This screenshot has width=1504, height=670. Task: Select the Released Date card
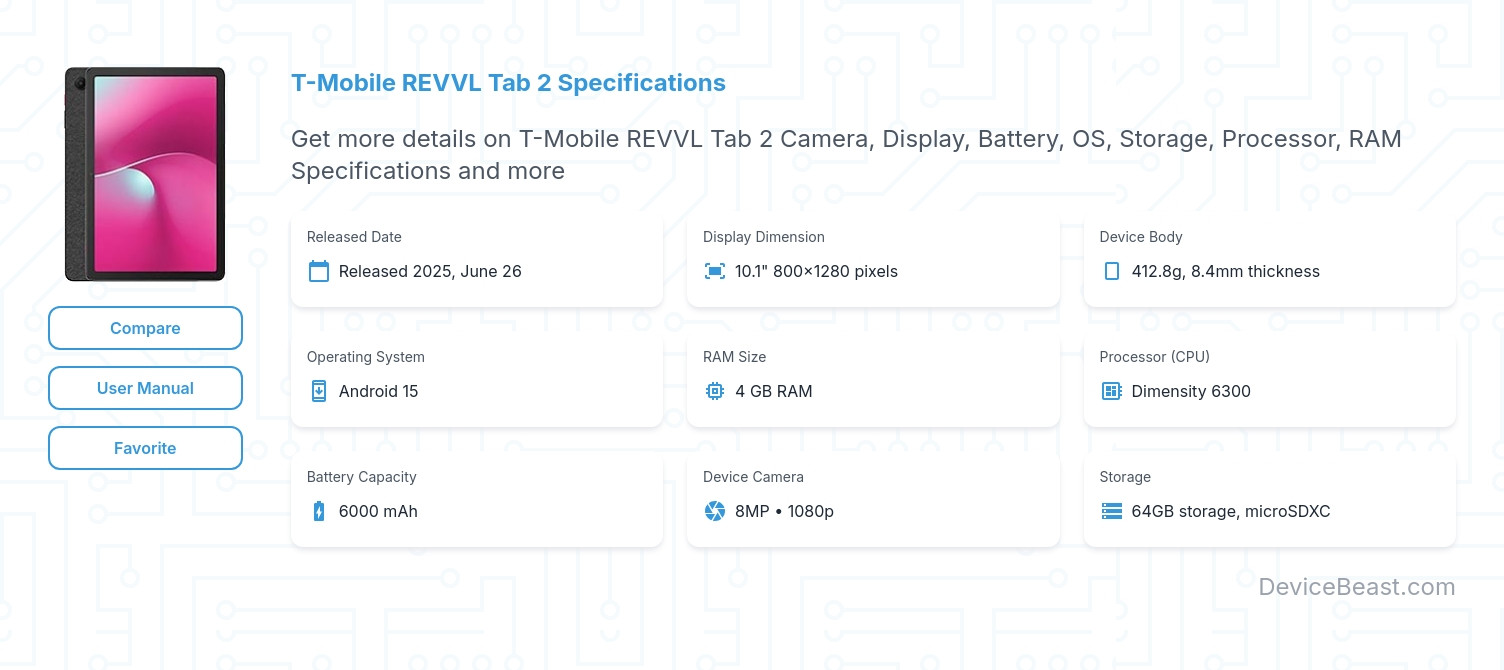[477, 258]
